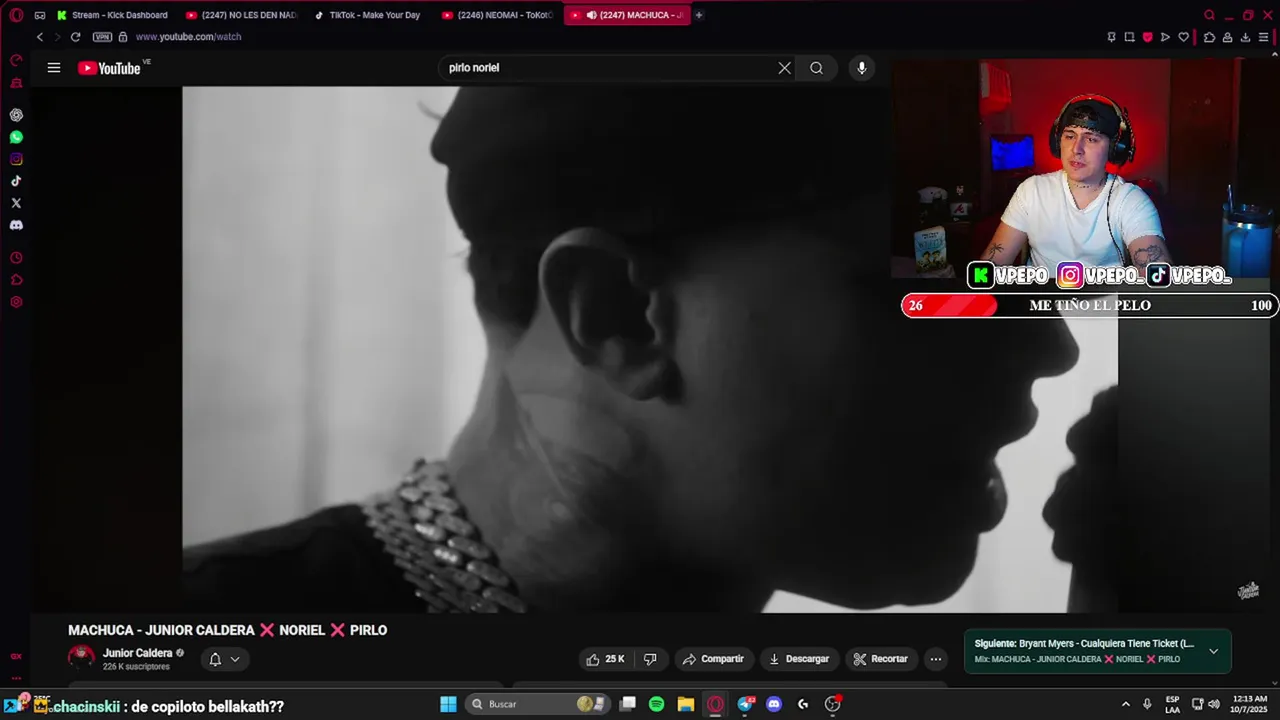Expand the notification options chevron
The width and height of the screenshot is (1280, 720).
point(235,659)
